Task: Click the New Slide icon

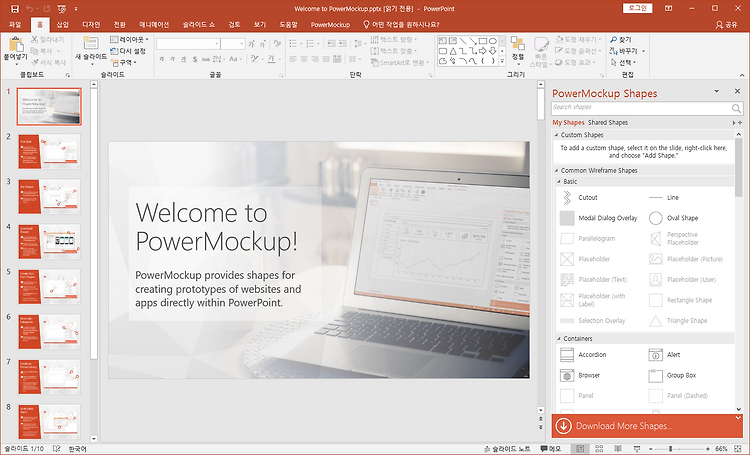Action: click(x=90, y=44)
